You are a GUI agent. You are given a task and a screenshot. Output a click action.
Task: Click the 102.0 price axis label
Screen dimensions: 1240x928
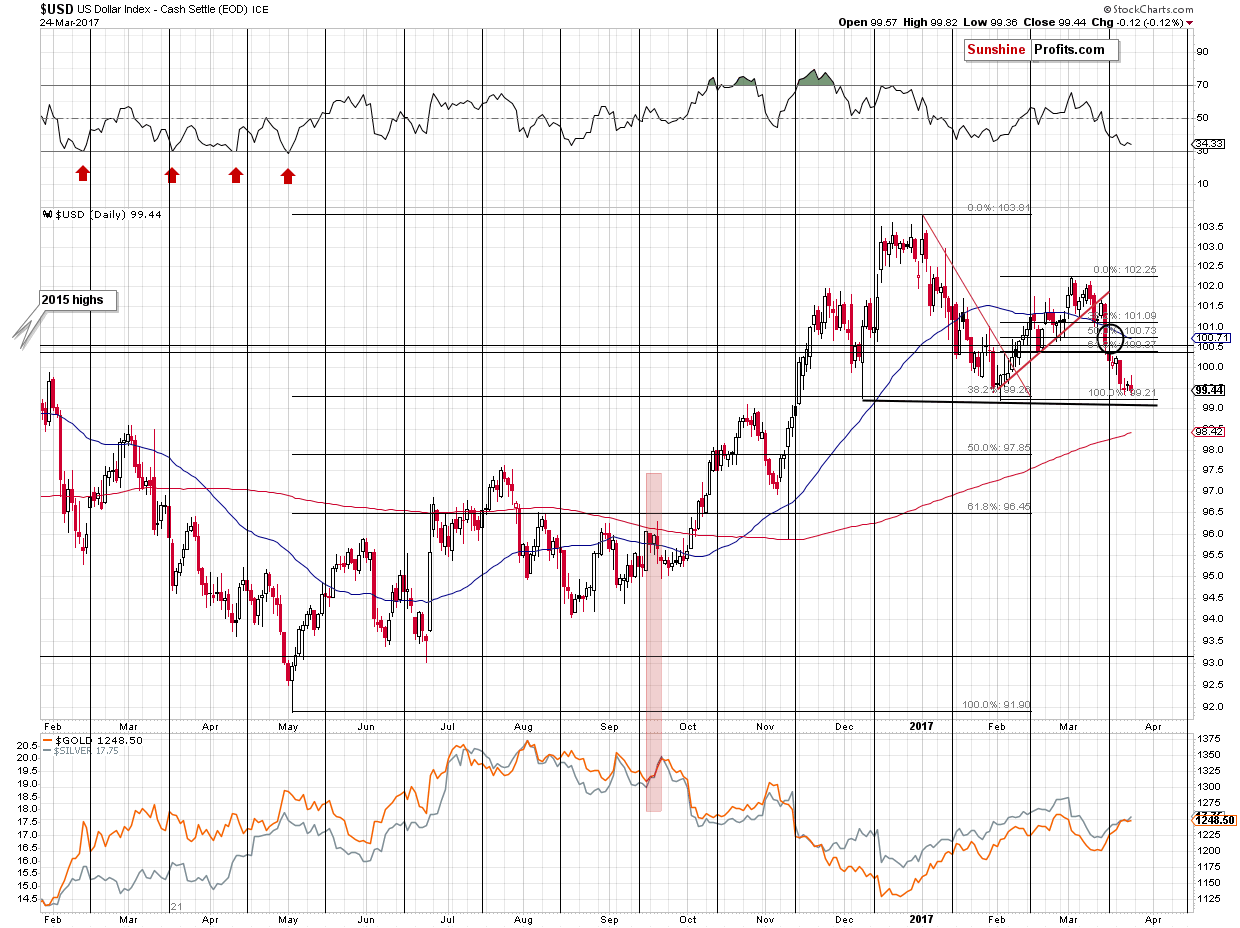(1211, 286)
